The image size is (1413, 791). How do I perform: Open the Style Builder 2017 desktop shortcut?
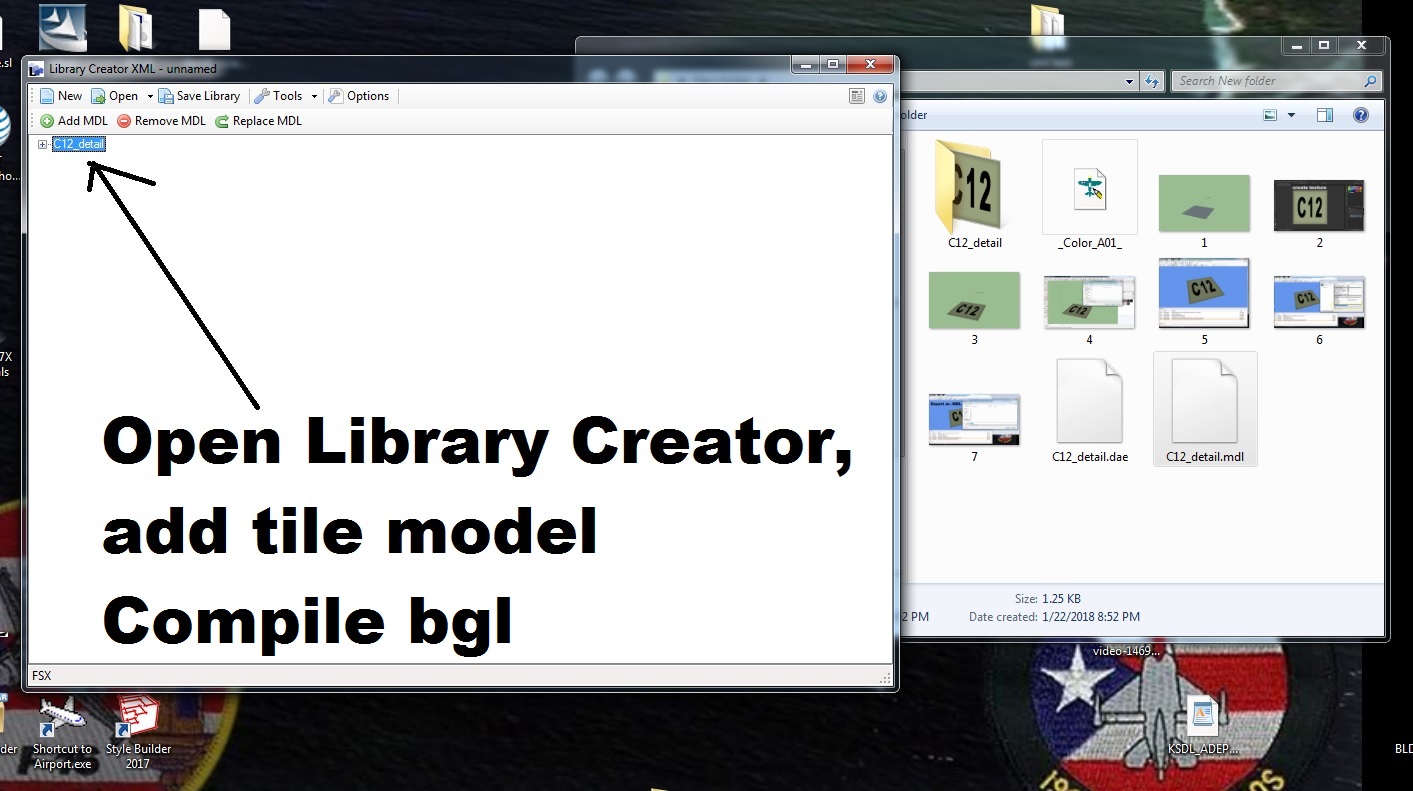pyautogui.click(x=139, y=733)
